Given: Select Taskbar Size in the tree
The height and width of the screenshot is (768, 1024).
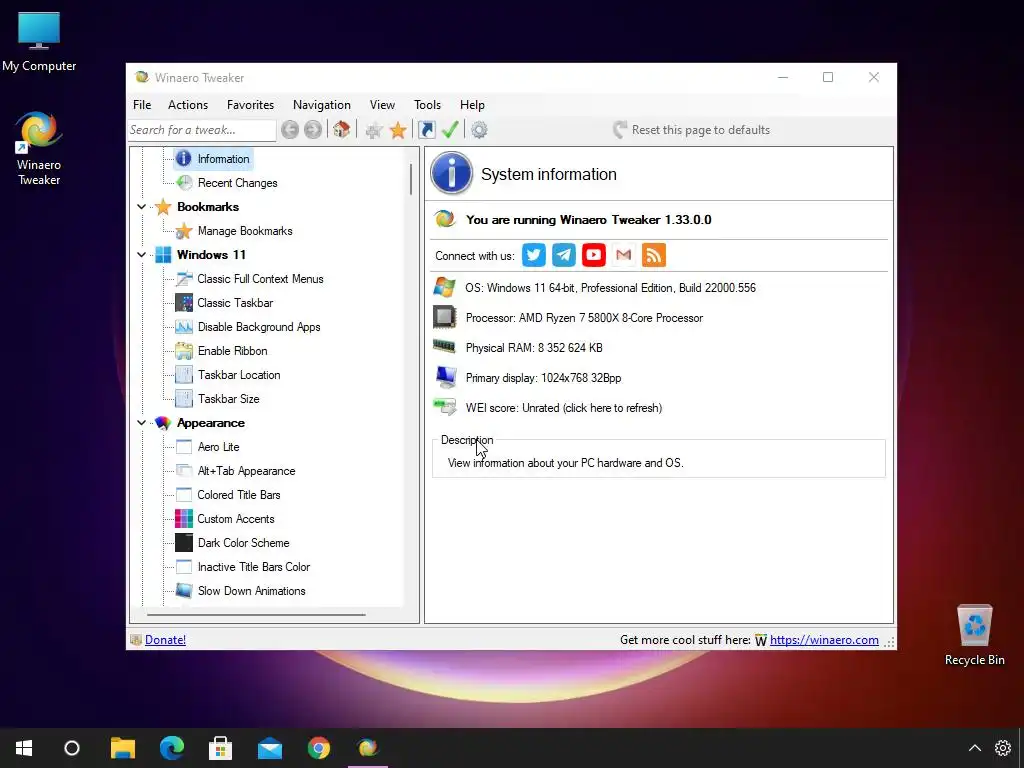Looking at the screenshot, I should pos(229,399).
